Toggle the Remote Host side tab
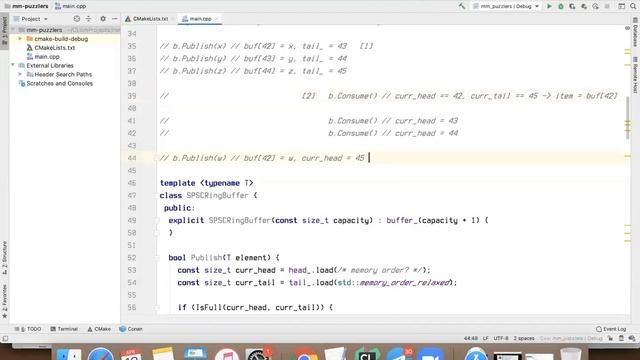This screenshot has height=360, width=640. [636, 76]
